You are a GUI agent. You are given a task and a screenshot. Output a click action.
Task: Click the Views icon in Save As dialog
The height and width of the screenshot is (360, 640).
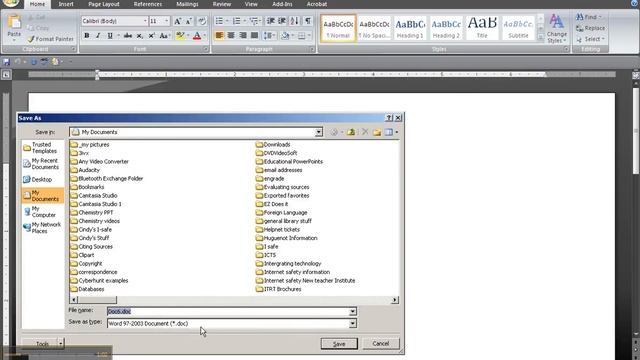pyautogui.click(x=389, y=132)
